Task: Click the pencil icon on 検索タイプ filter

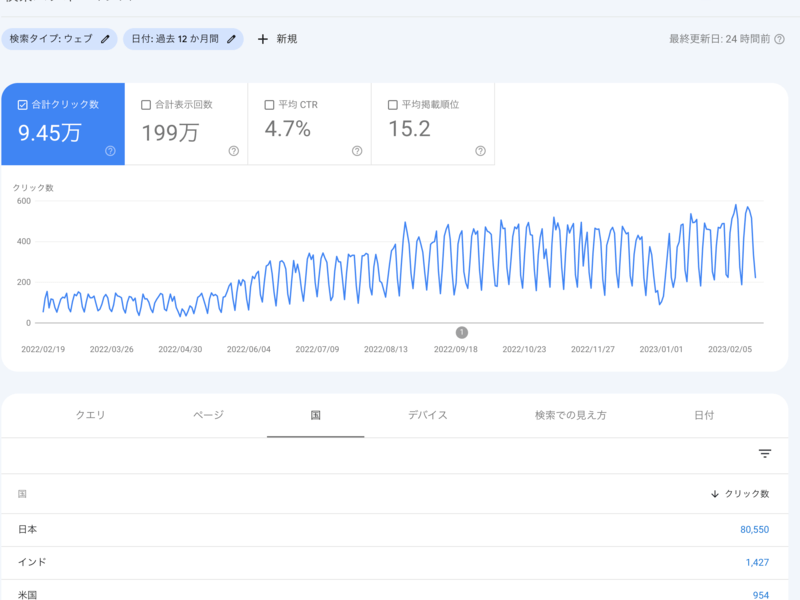Action: [x=106, y=39]
